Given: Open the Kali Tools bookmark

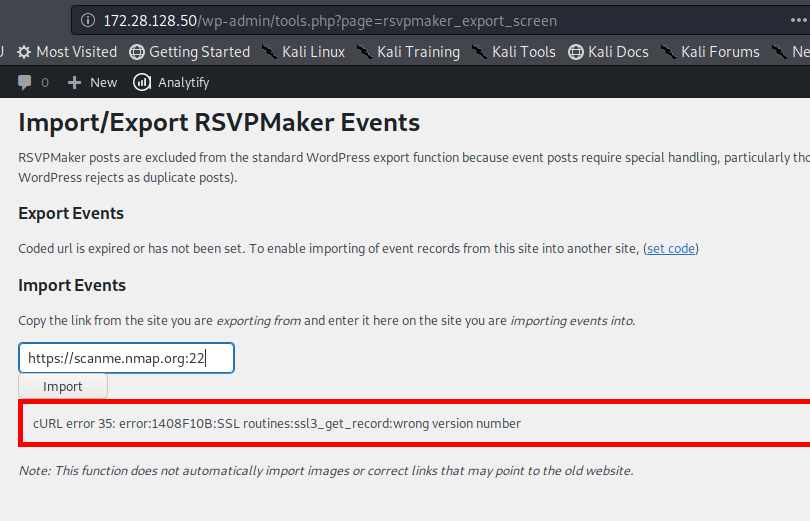Looking at the screenshot, I should click(513, 52).
